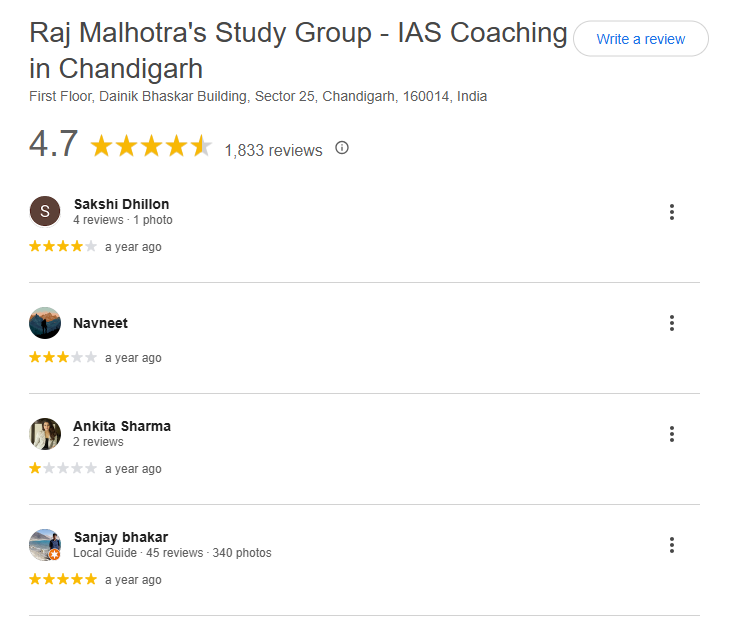Screen dimensions: 753x633
Task: Open three-dot menu for Sanjay bhakar's review
Action: (672, 545)
